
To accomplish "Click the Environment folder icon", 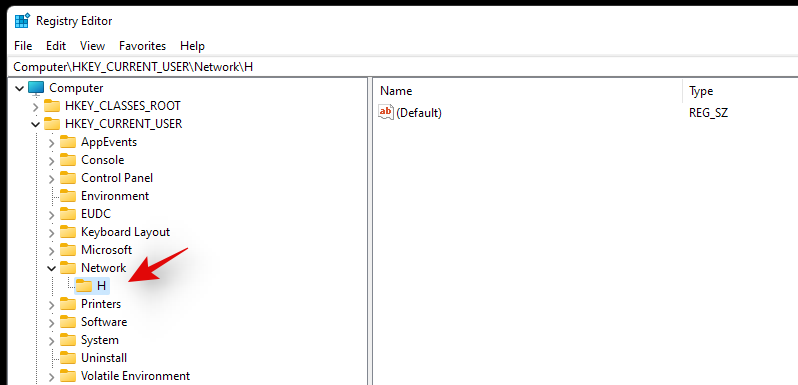I will [68, 196].
